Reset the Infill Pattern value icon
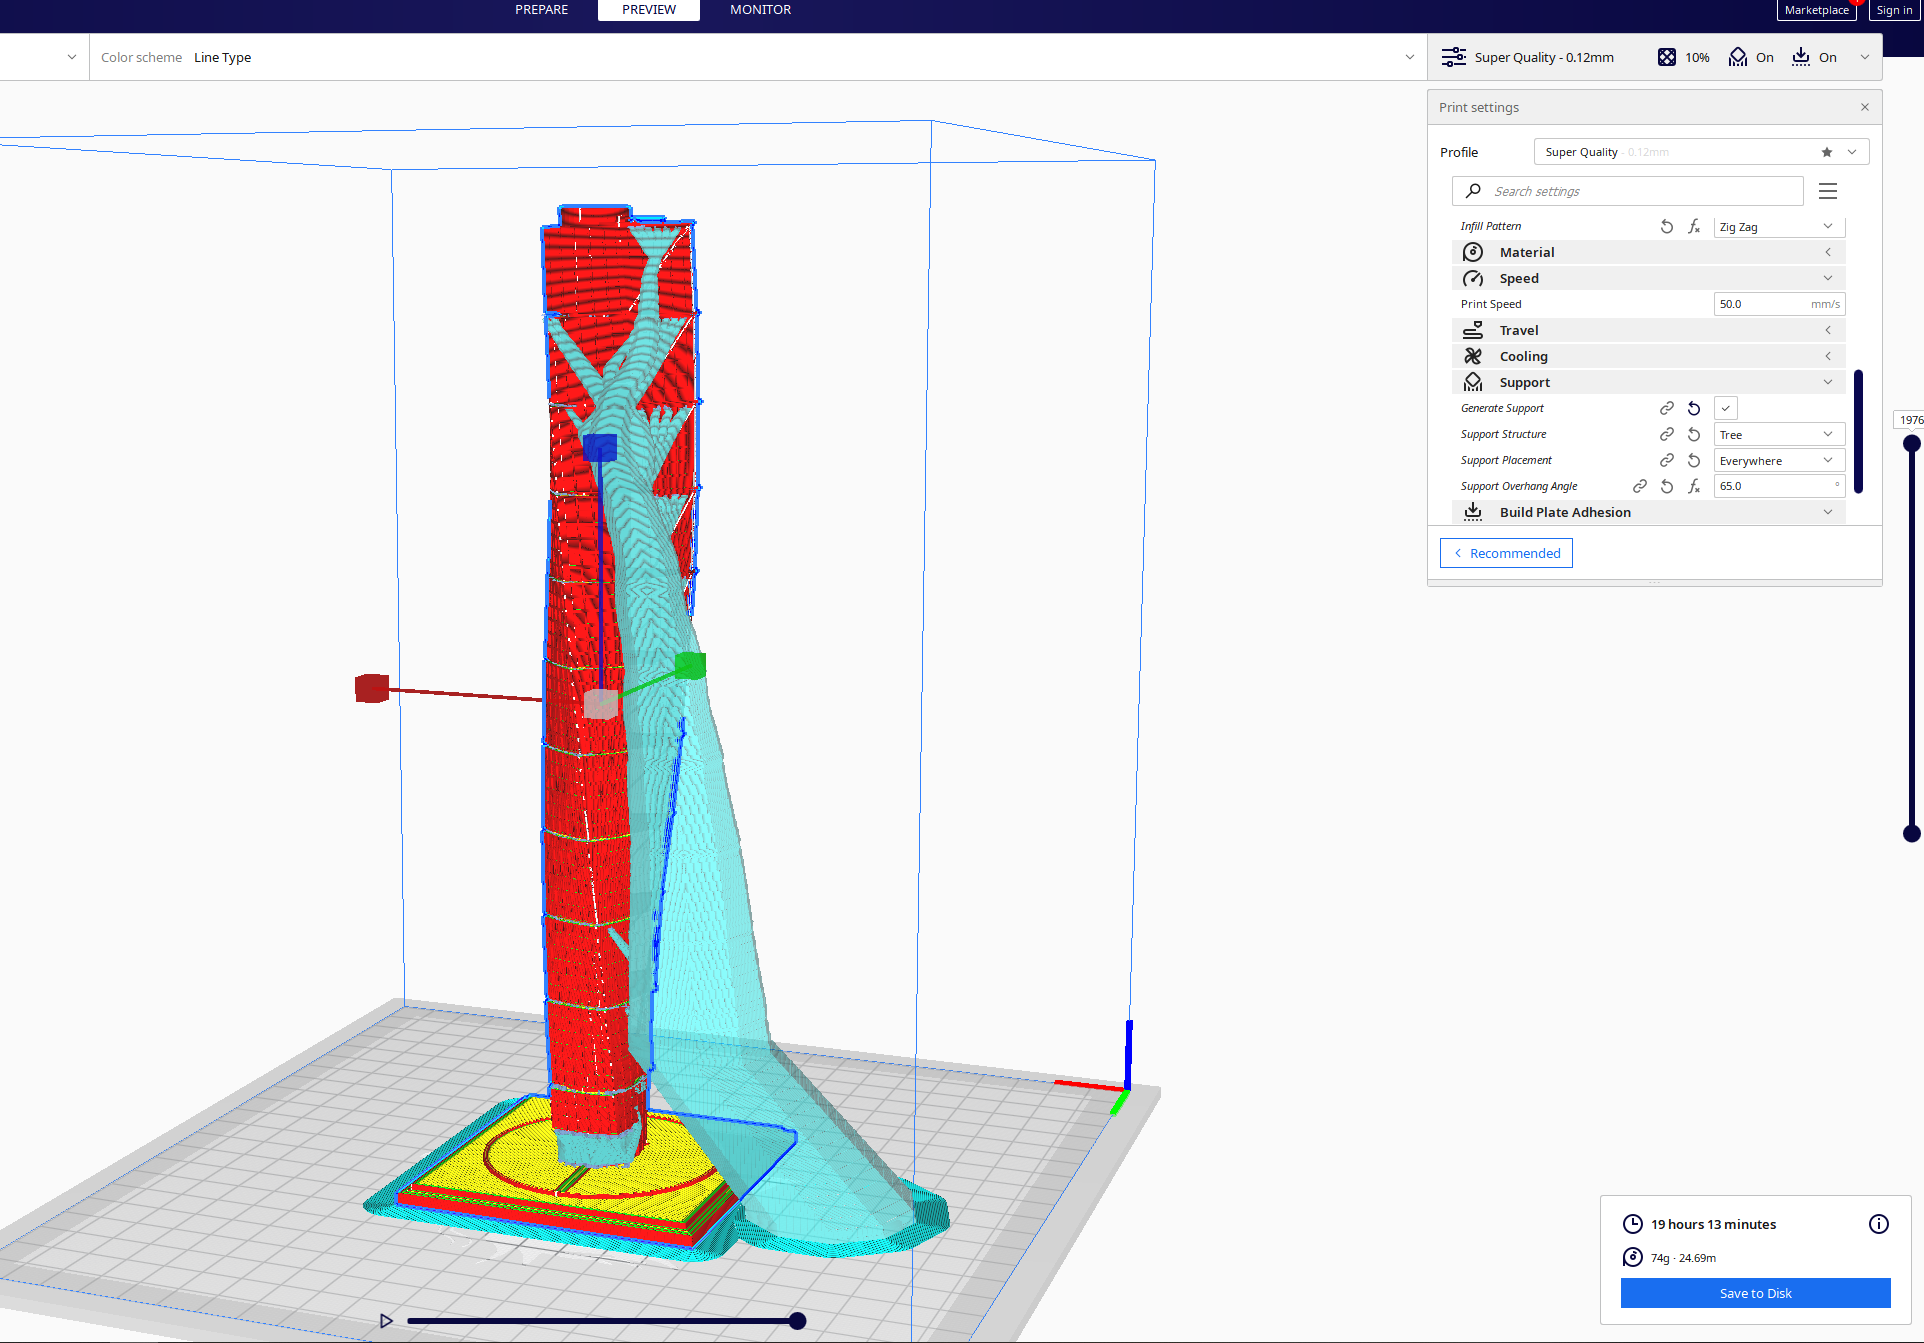The width and height of the screenshot is (1924, 1343). [x=1666, y=227]
